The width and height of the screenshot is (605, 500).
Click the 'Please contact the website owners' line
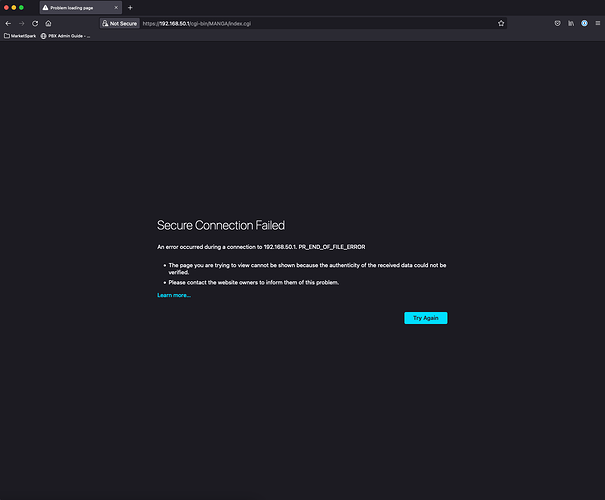253,282
